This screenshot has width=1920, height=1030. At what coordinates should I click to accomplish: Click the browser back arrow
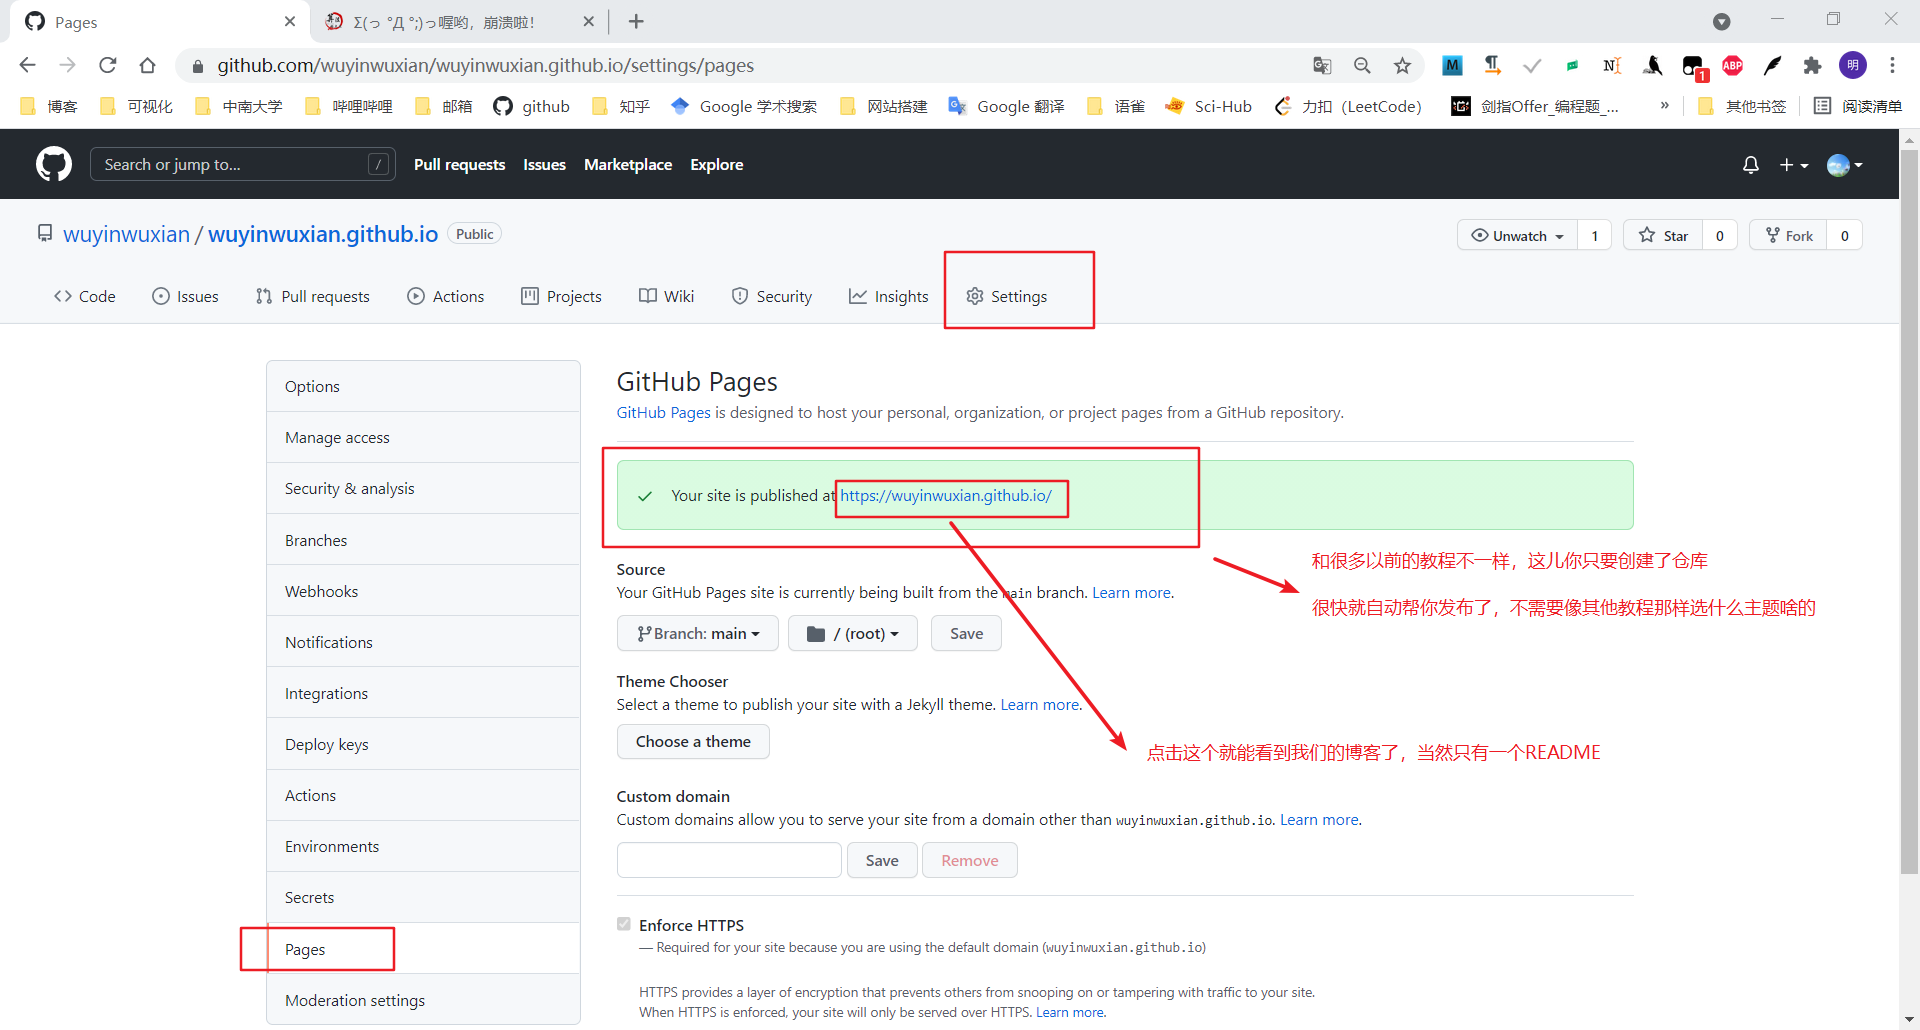pos(28,65)
